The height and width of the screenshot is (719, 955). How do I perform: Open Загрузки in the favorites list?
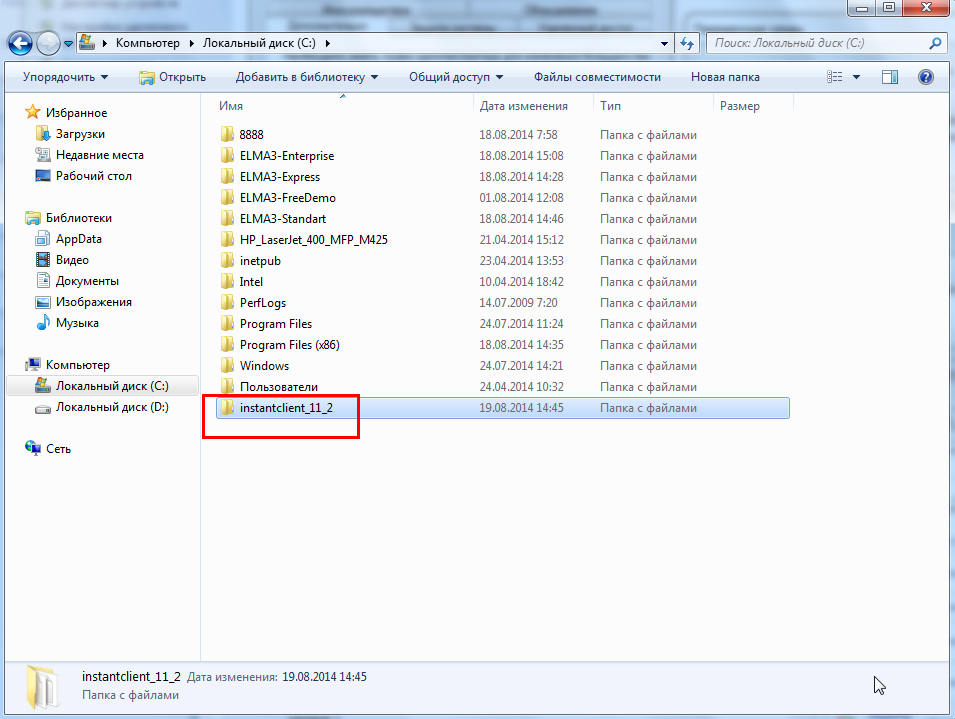80,134
